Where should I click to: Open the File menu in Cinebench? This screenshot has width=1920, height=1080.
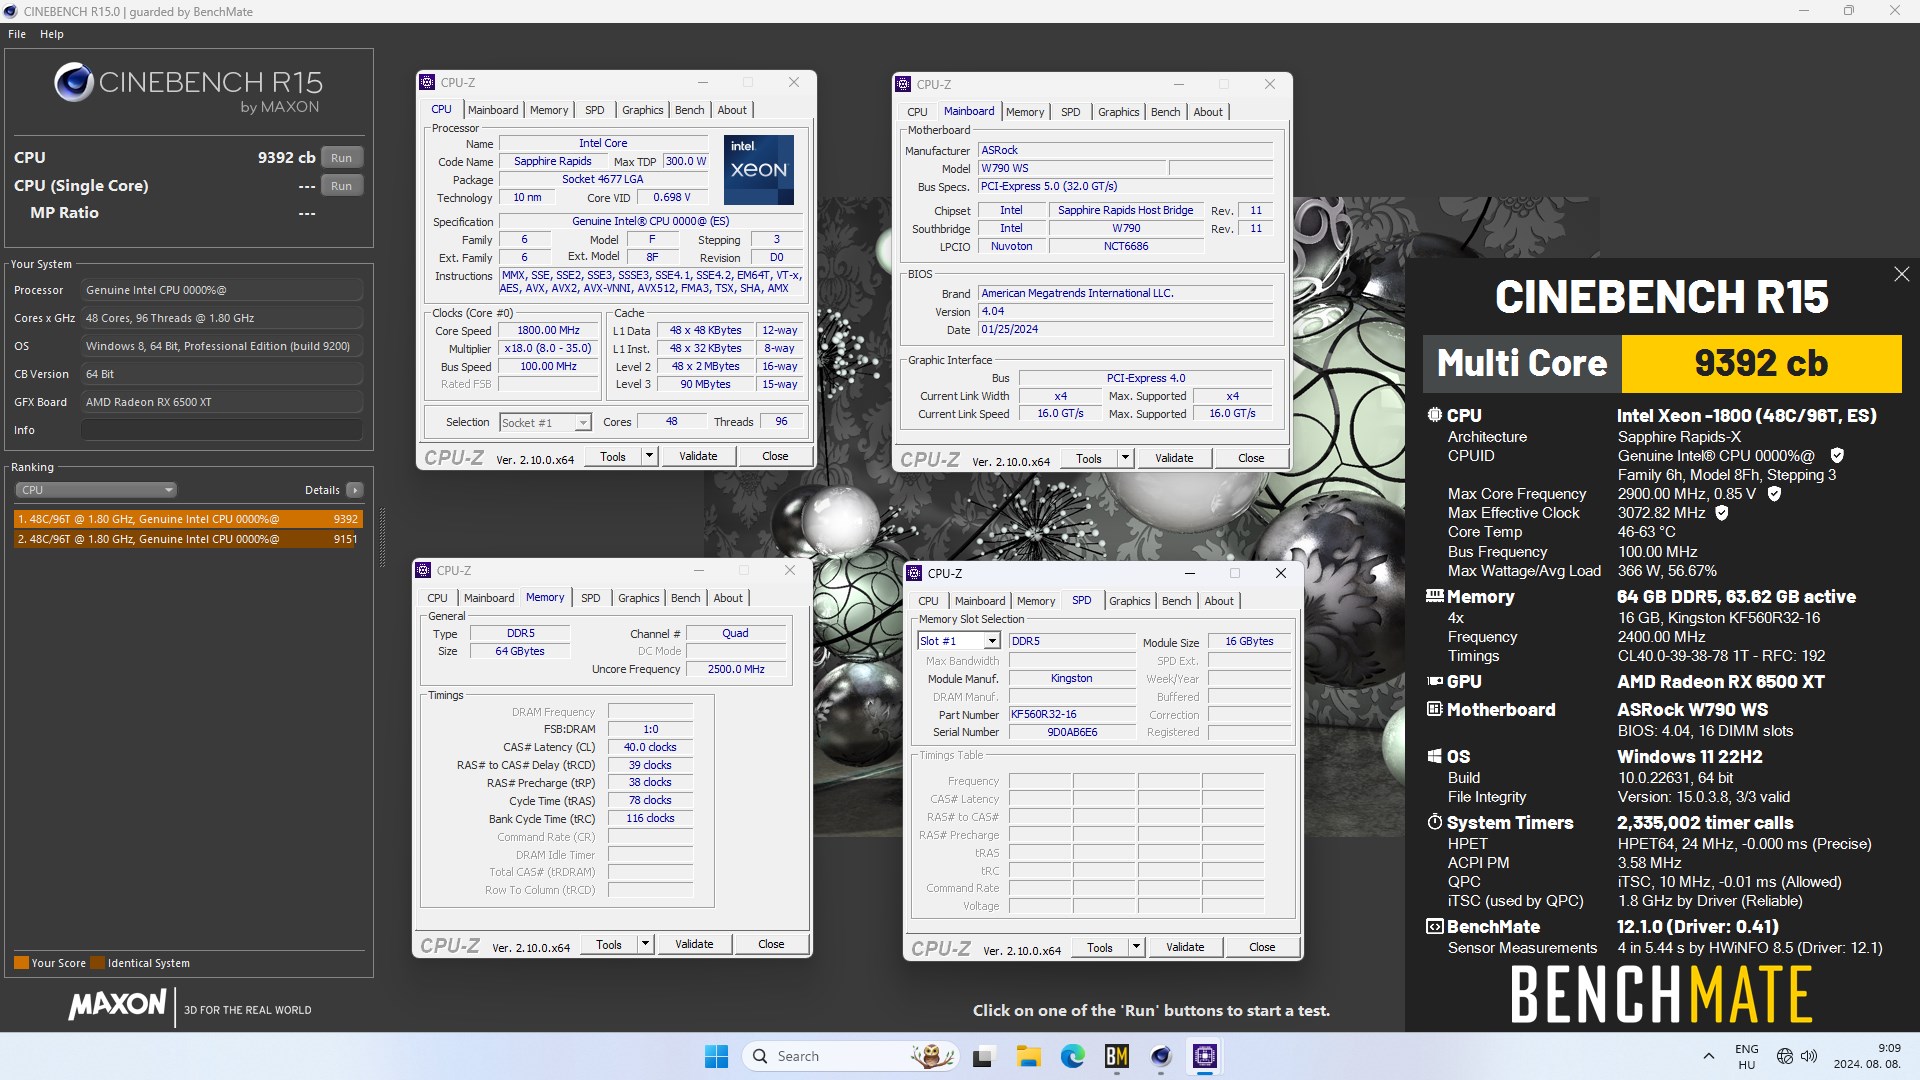pyautogui.click(x=17, y=34)
